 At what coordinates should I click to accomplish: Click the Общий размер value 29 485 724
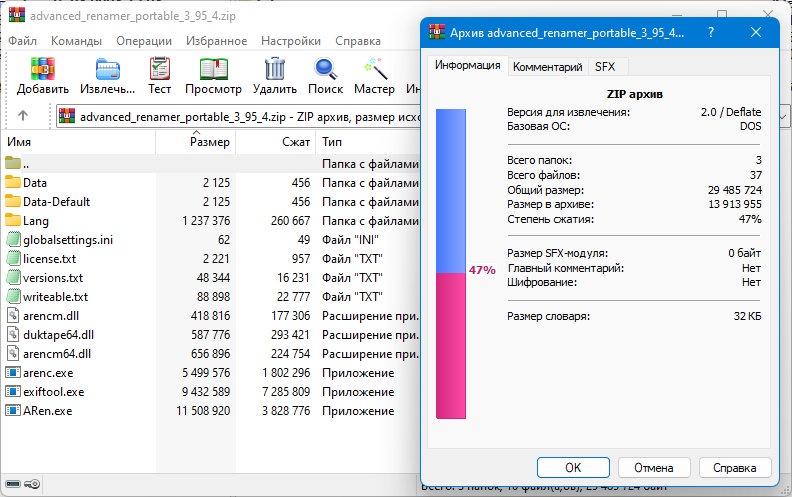[735, 190]
